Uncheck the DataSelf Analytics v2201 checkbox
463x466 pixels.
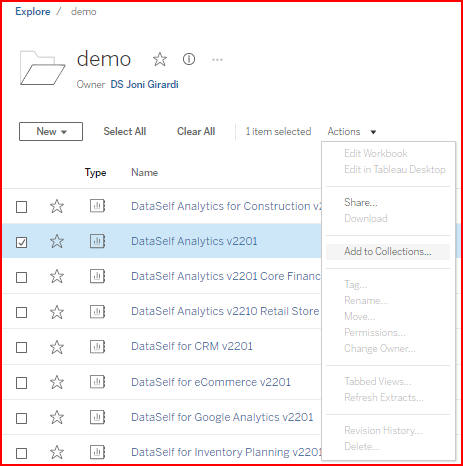[x=22, y=242]
